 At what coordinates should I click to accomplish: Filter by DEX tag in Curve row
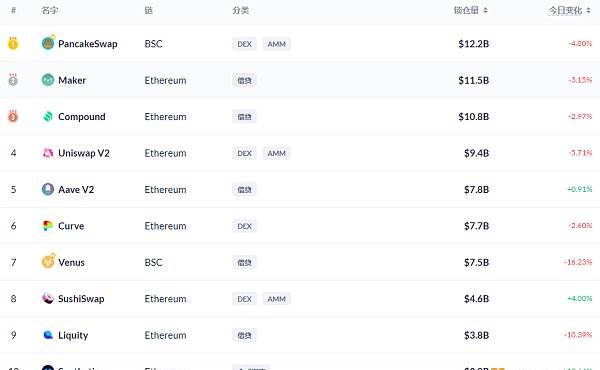click(x=244, y=226)
